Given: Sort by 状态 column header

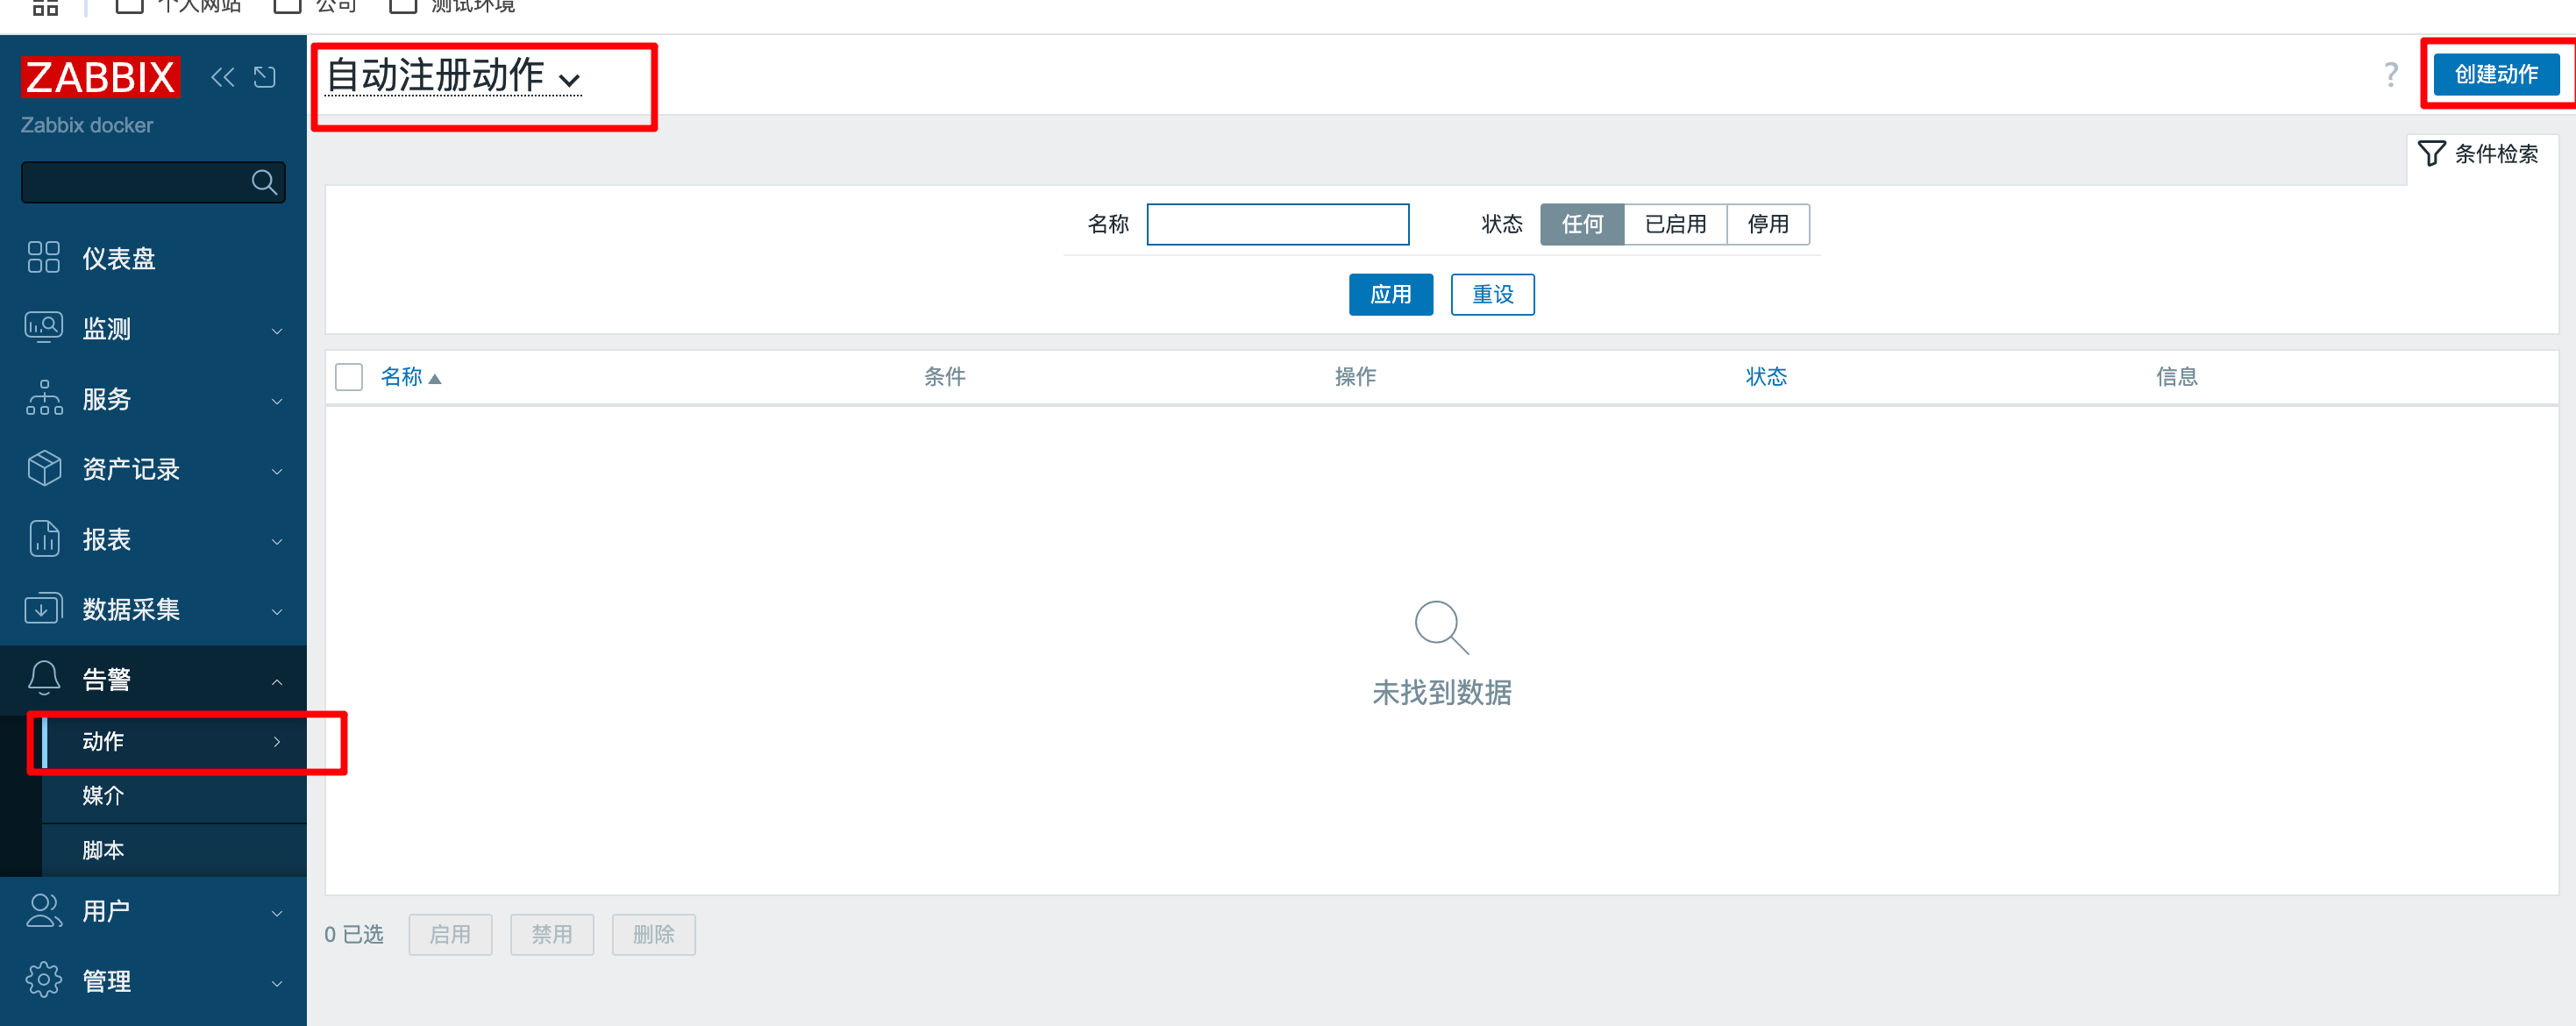Looking at the screenshot, I should tap(1765, 377).
